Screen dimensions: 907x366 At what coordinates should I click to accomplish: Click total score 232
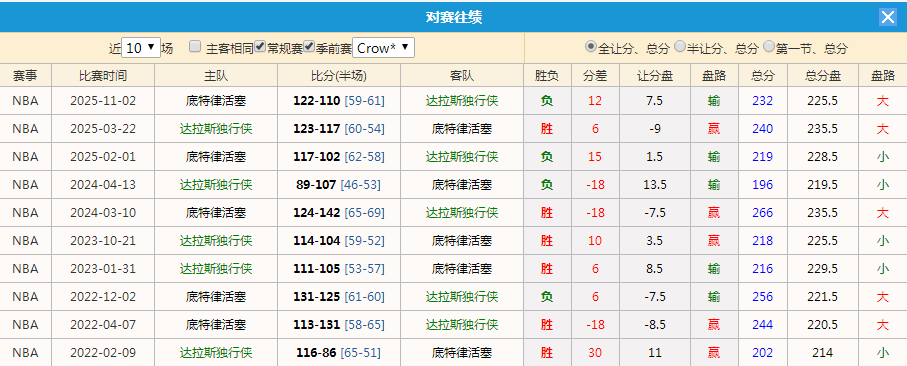762,101
